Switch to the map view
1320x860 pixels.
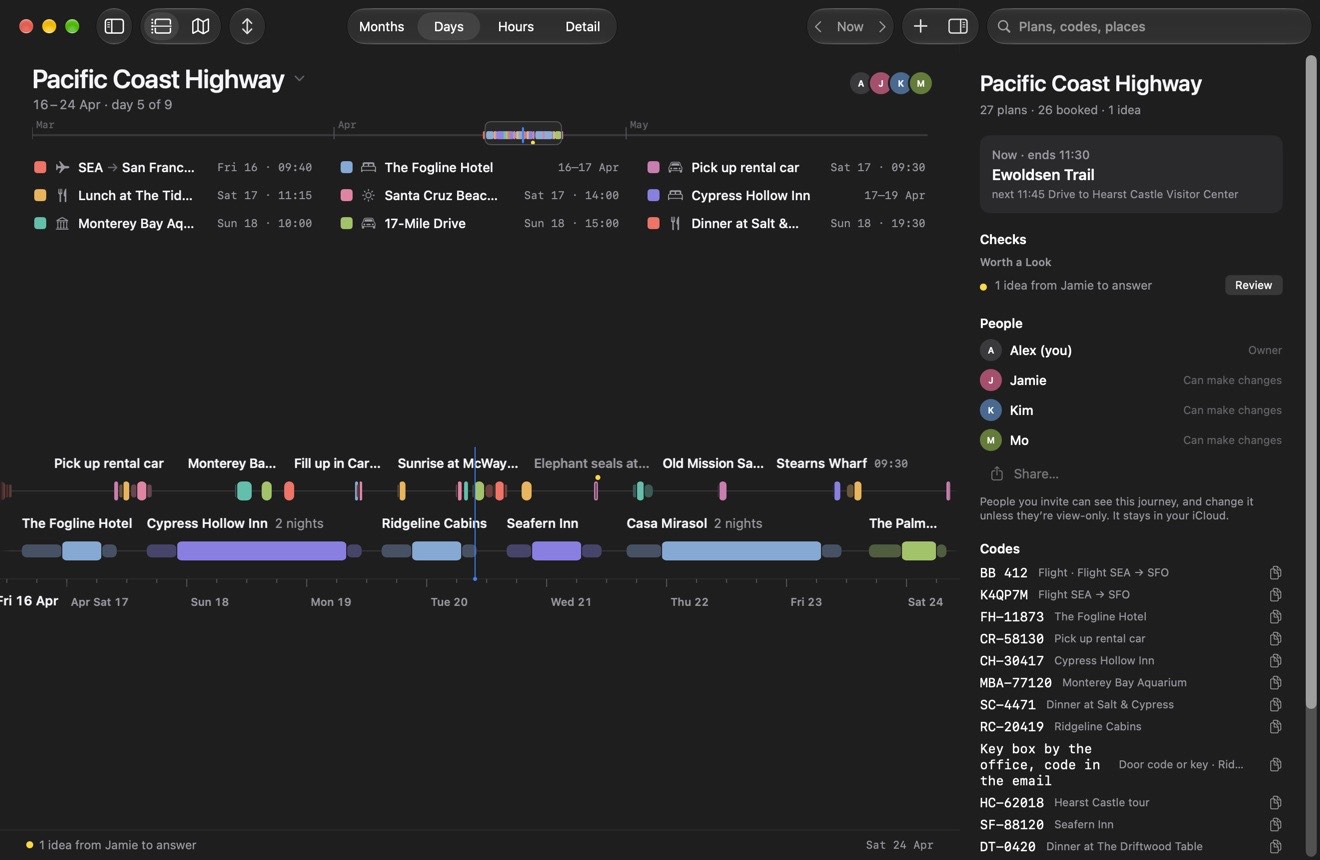coord(200,26)
